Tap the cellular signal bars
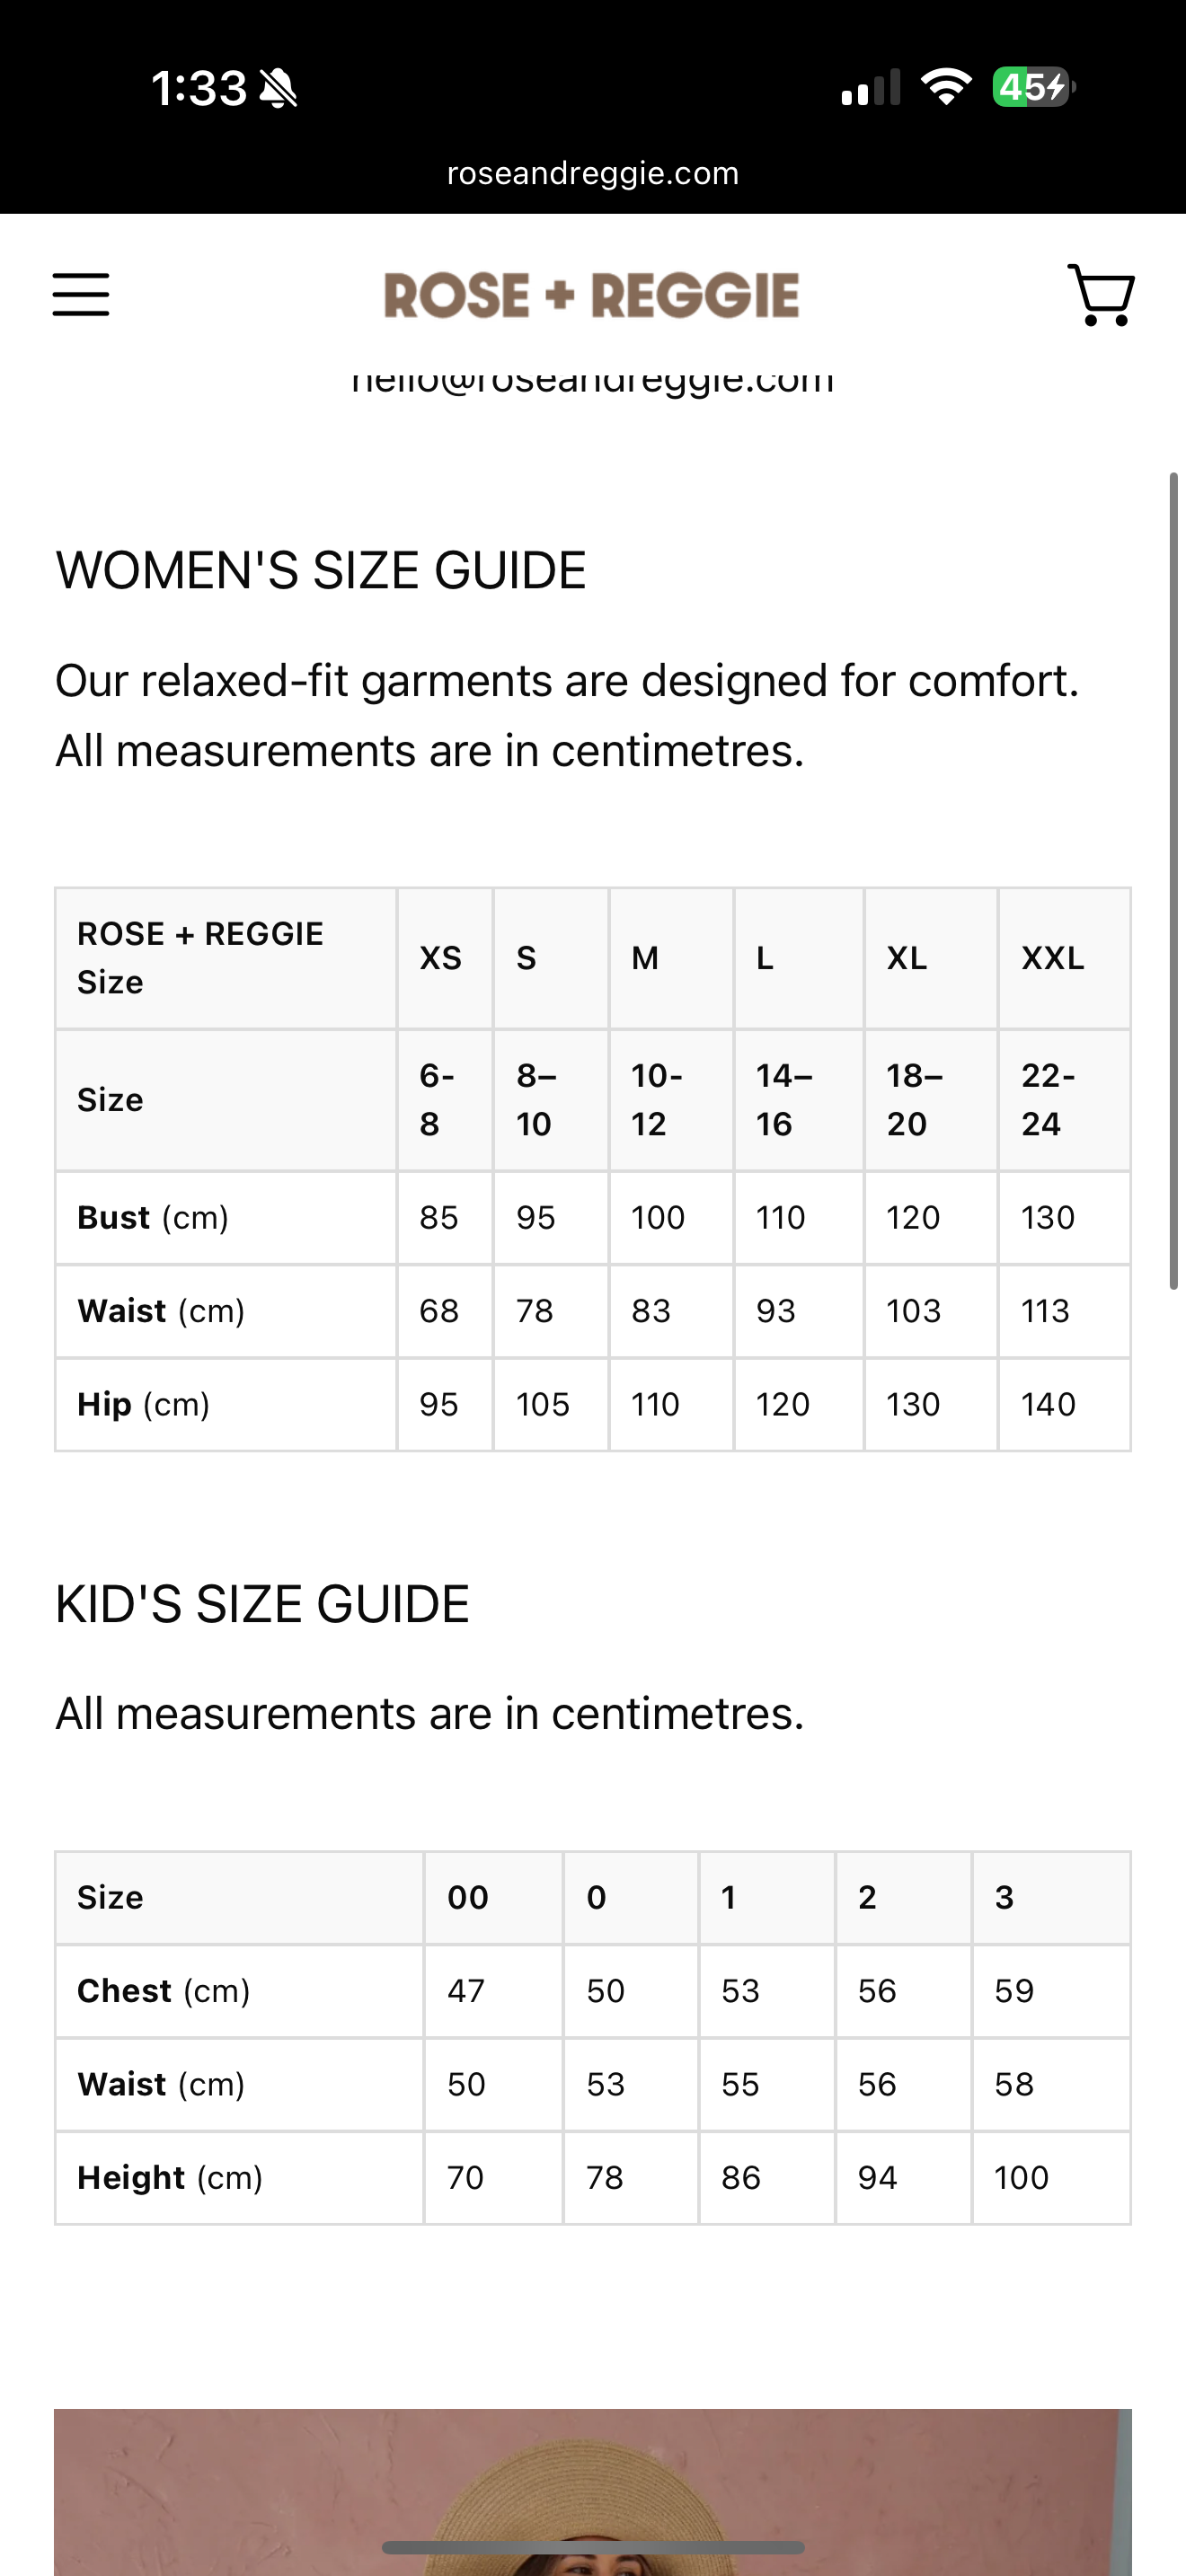Screen dimensions: 1186x2576 [871, 88]
